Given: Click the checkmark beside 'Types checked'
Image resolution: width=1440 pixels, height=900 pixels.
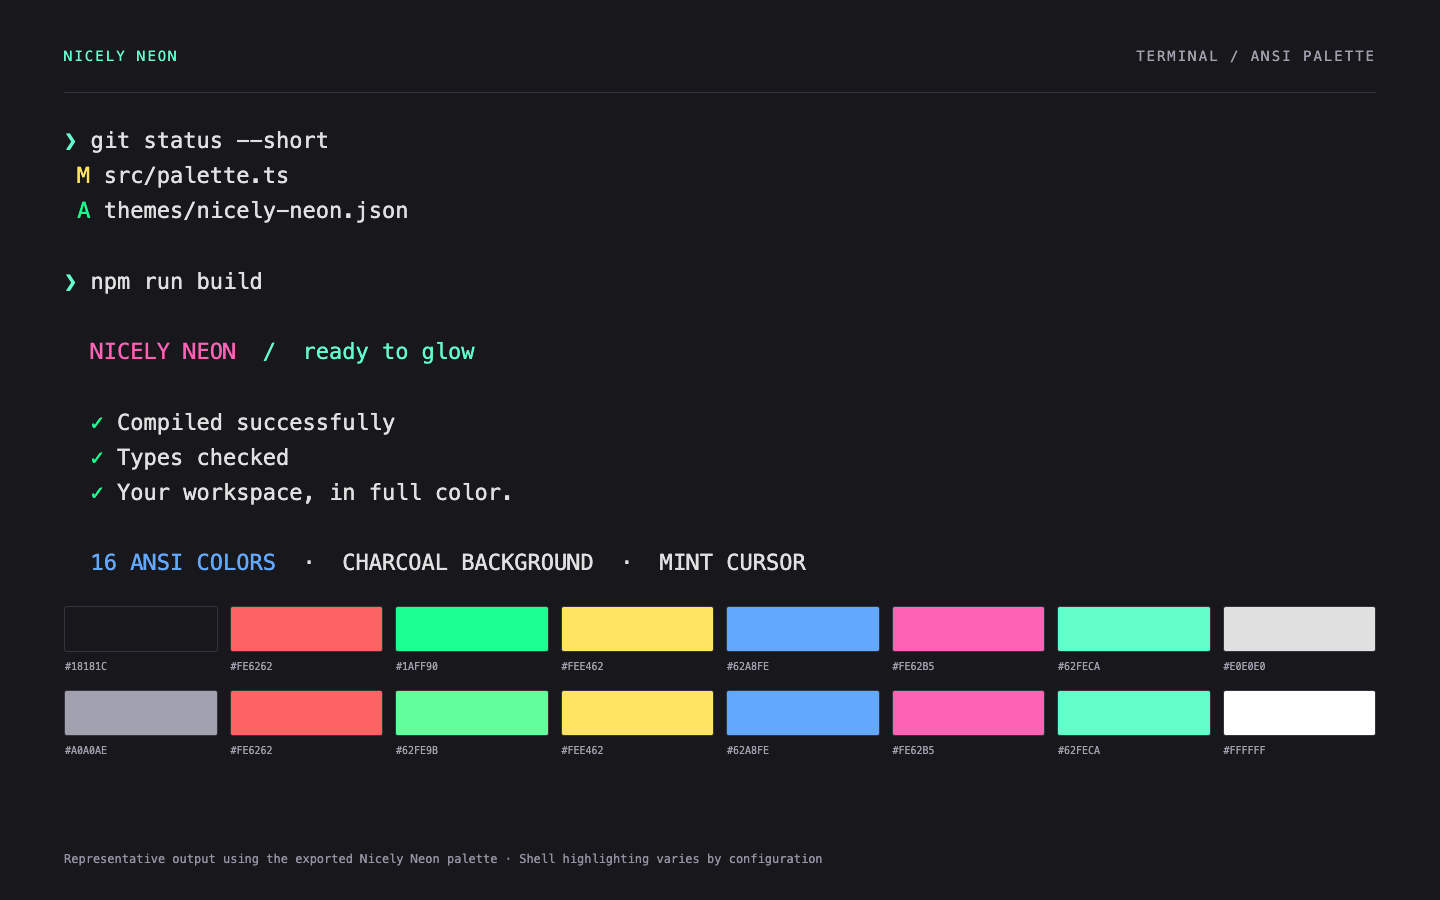Looking at the screenshot, I should [97, 458].
